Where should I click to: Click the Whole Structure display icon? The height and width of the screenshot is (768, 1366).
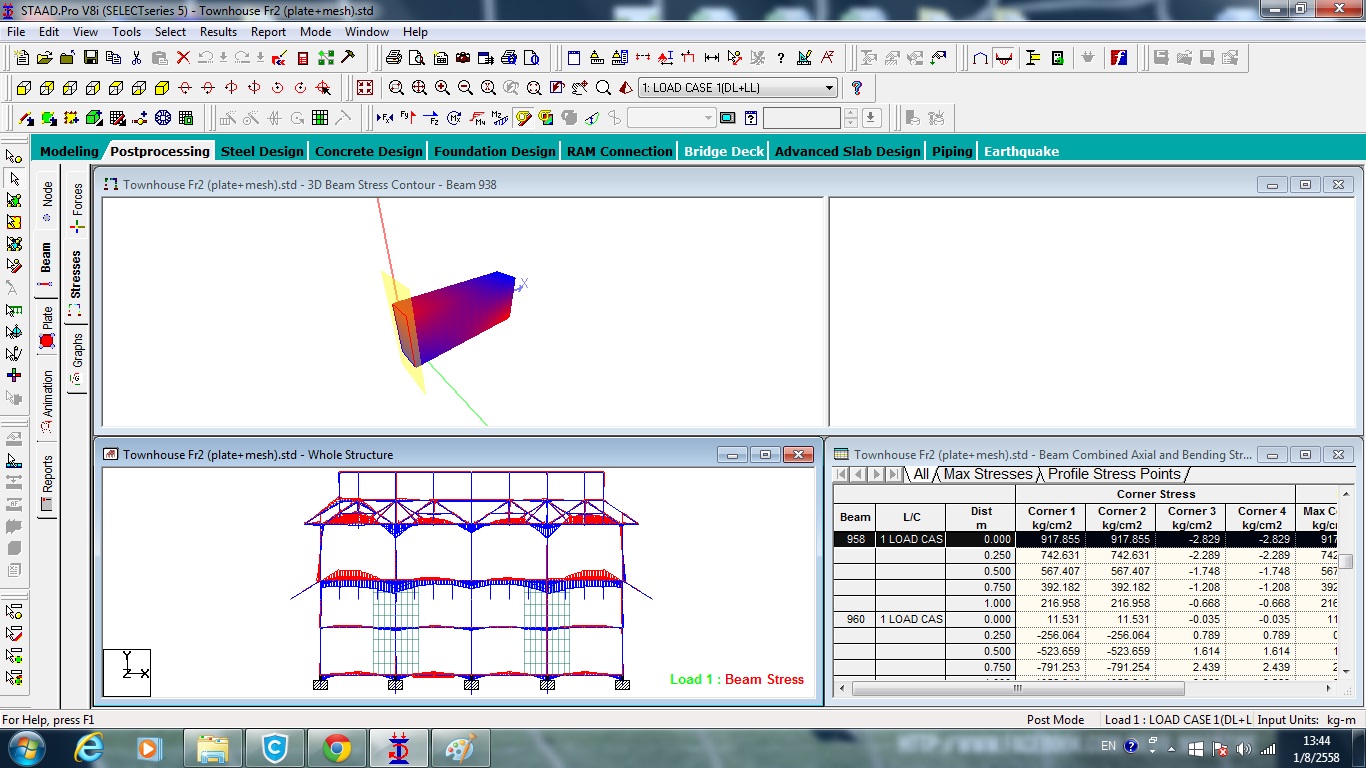(x=365, y=87)
